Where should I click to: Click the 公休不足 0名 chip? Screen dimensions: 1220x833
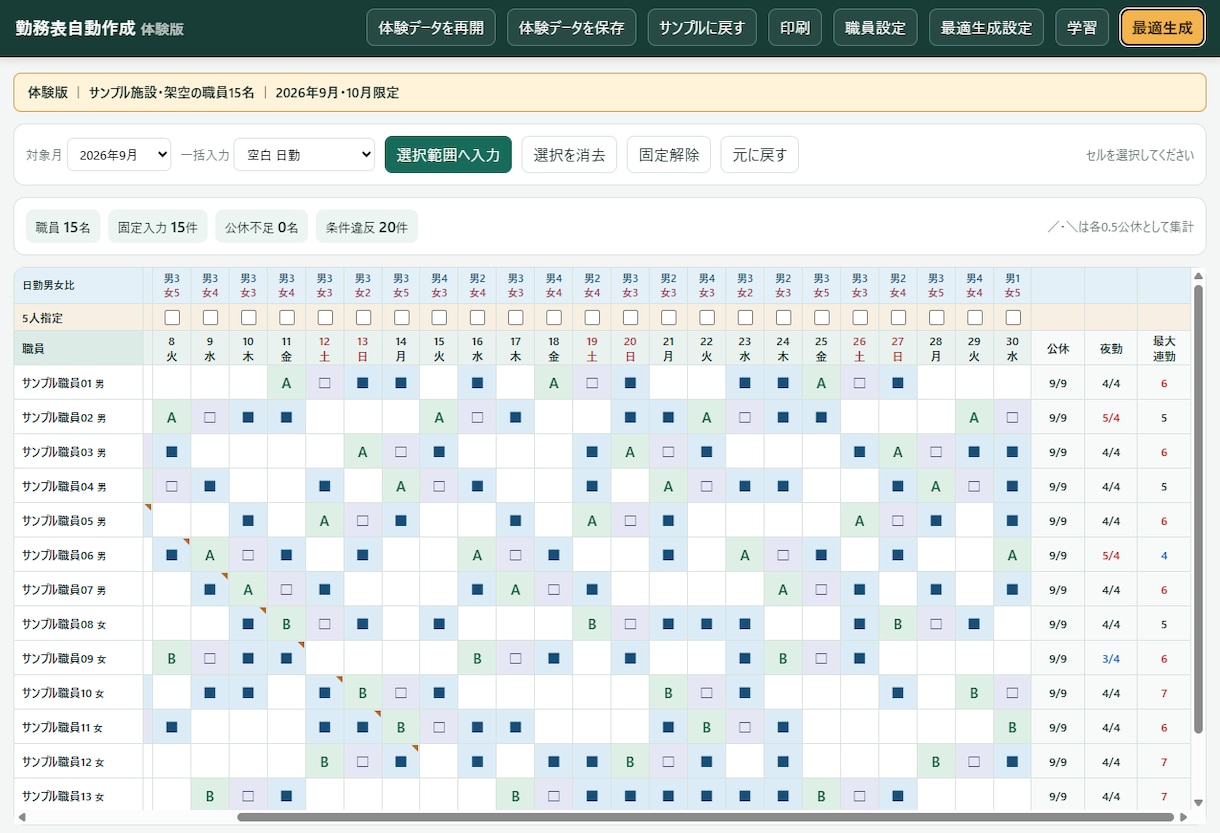pos(262,227)
